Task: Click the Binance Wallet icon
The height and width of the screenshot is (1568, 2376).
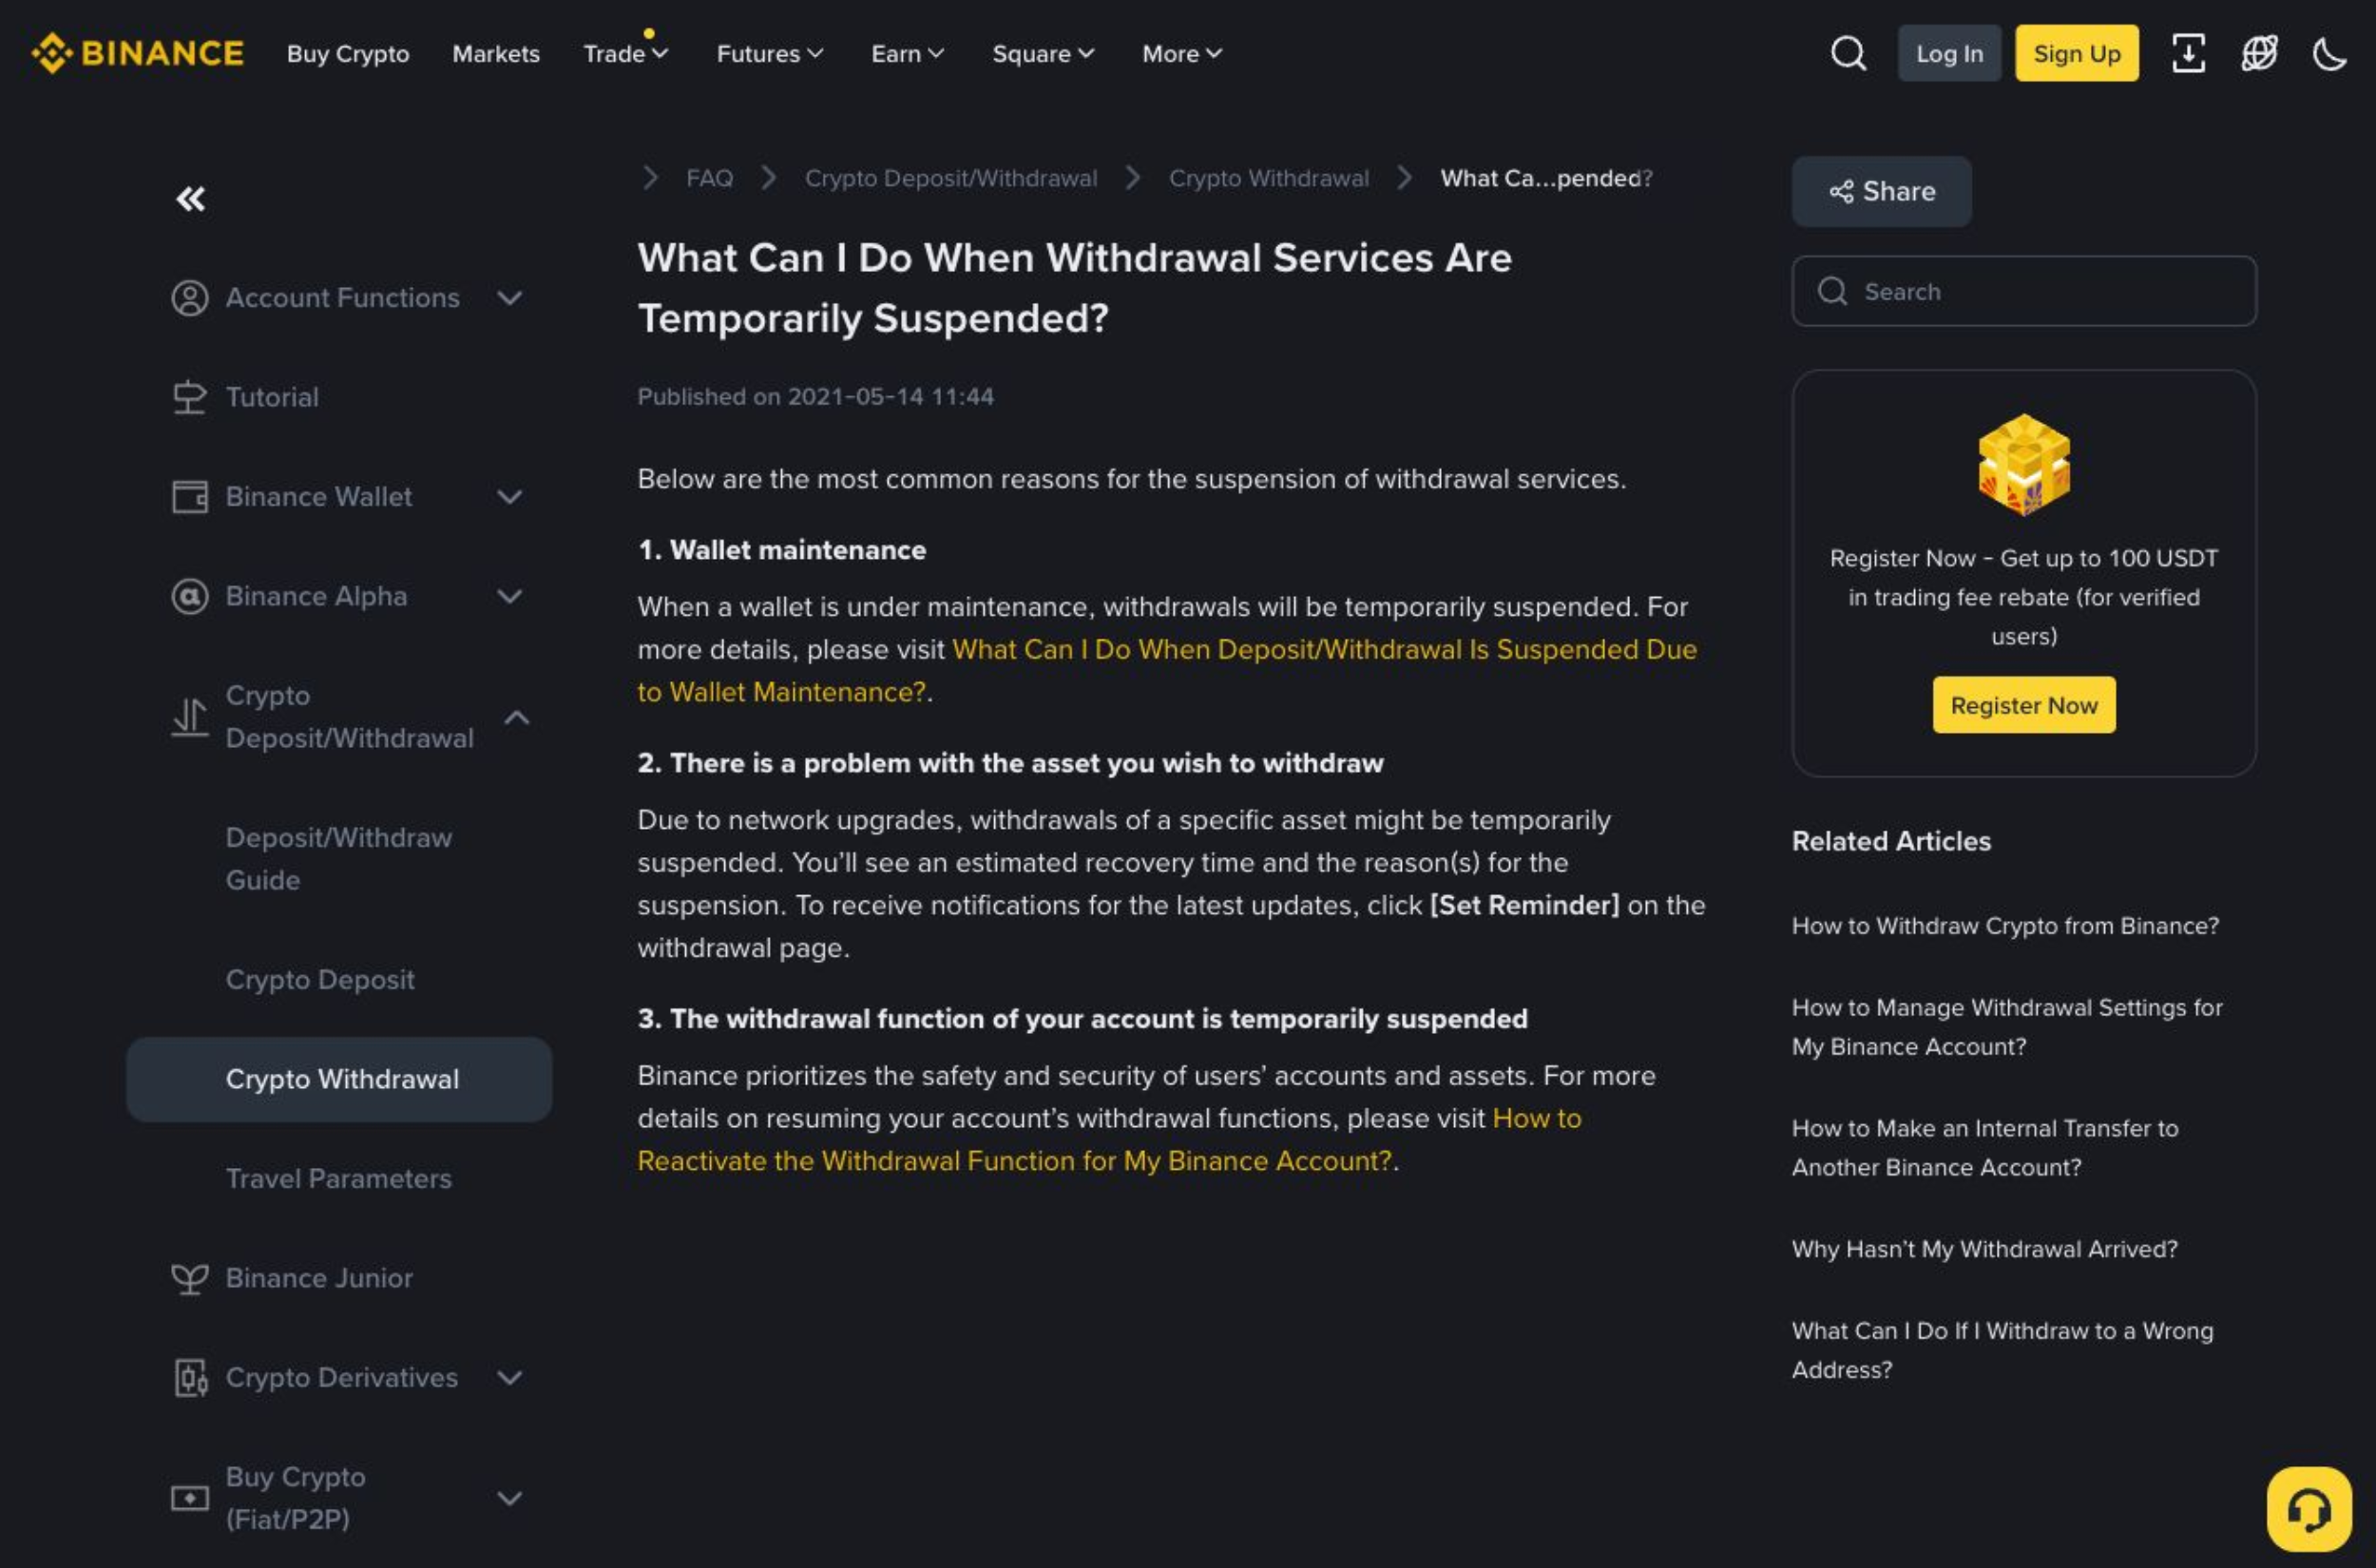Action: pos(189,497)
